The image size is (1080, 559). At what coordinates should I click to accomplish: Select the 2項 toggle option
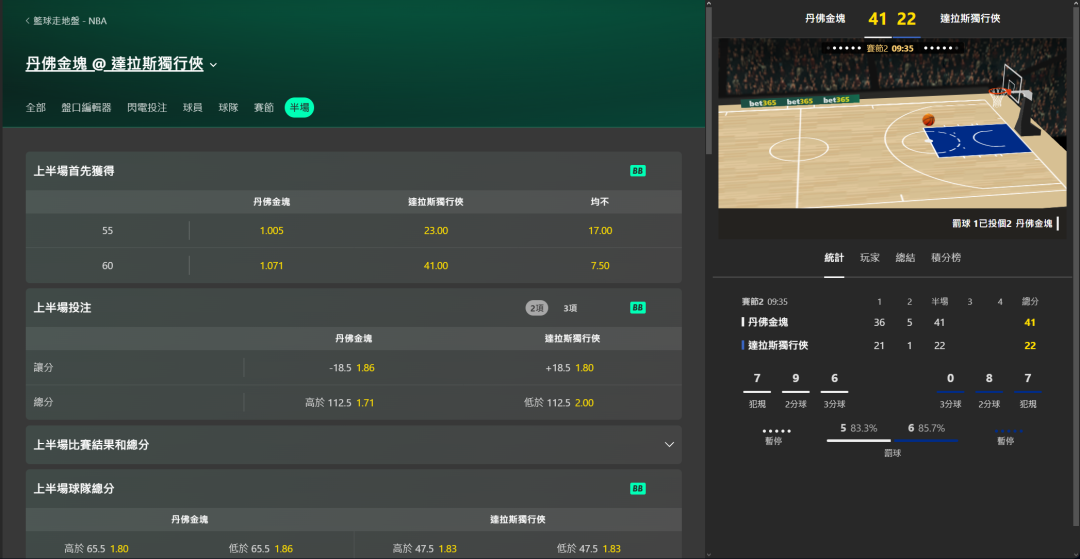pyautogui.click(x=537, y=308)
